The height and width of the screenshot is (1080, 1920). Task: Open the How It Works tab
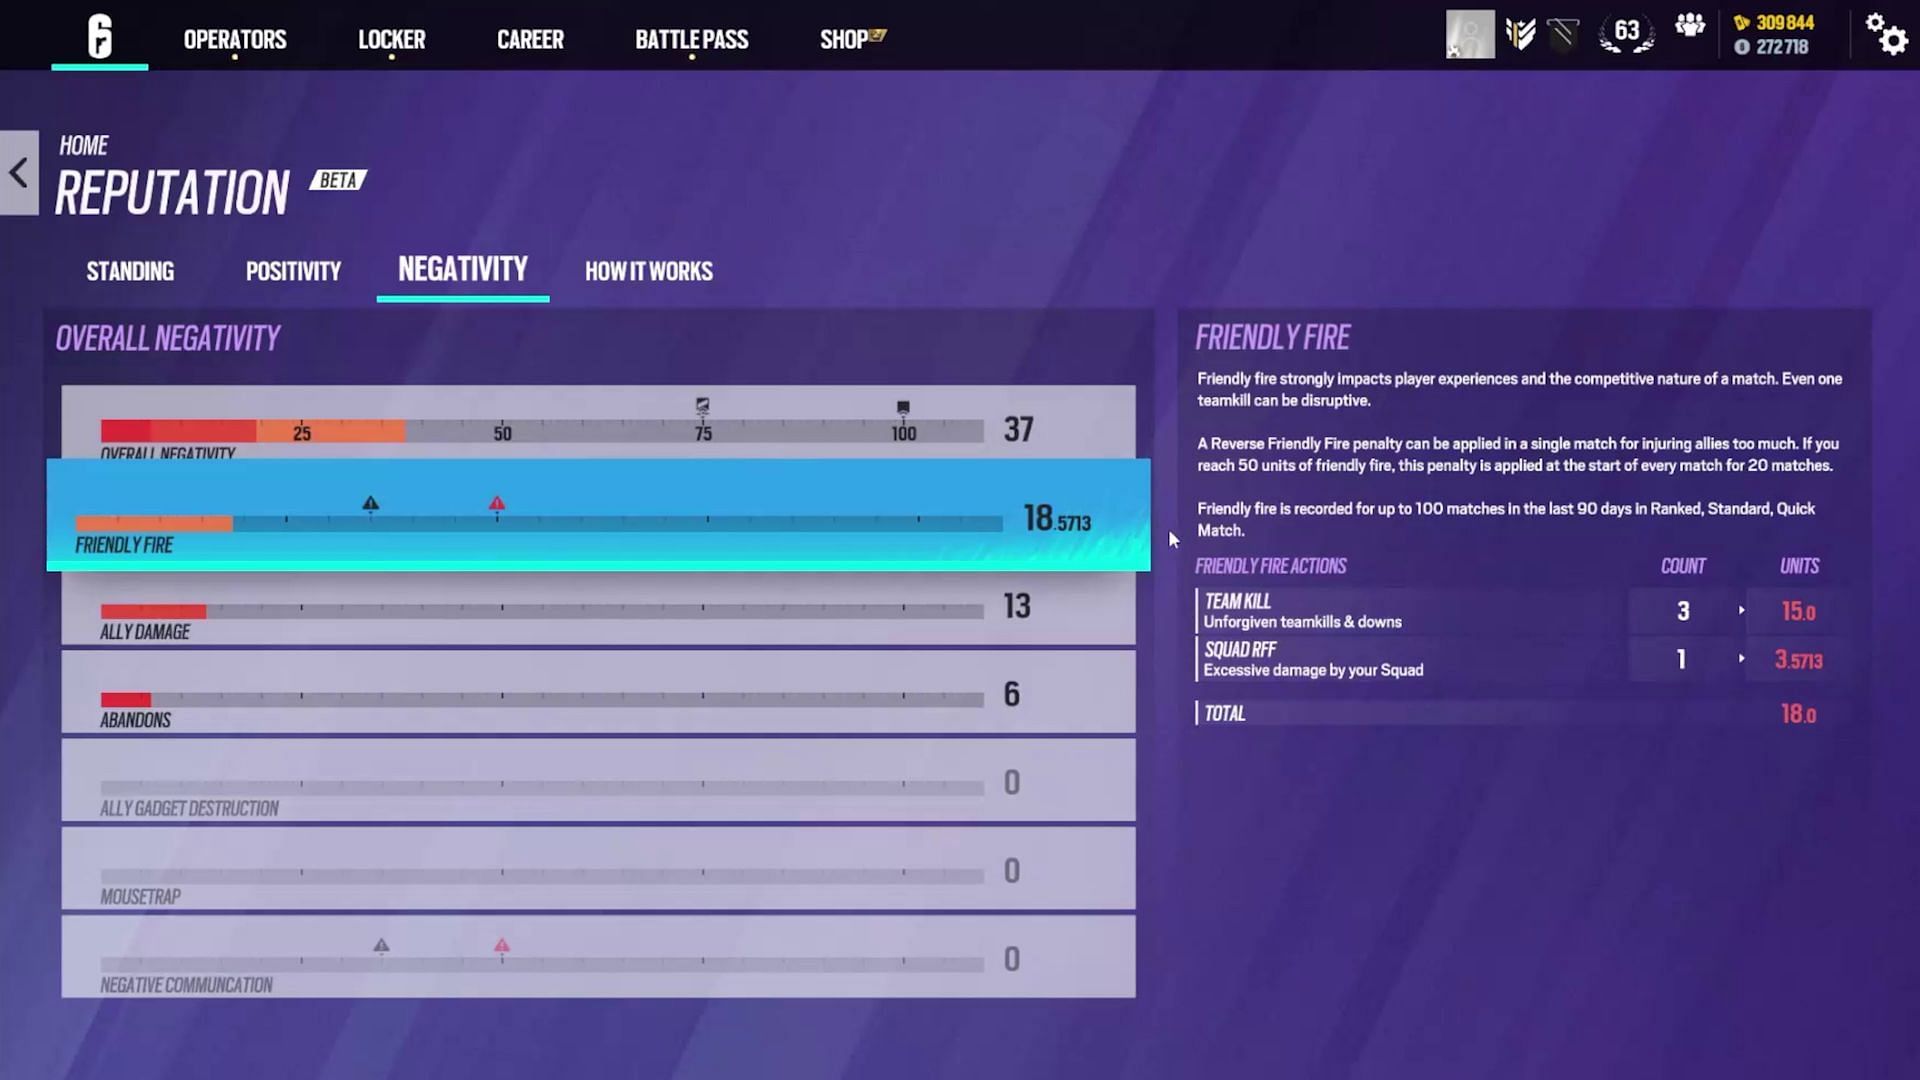tap(647, 270)
